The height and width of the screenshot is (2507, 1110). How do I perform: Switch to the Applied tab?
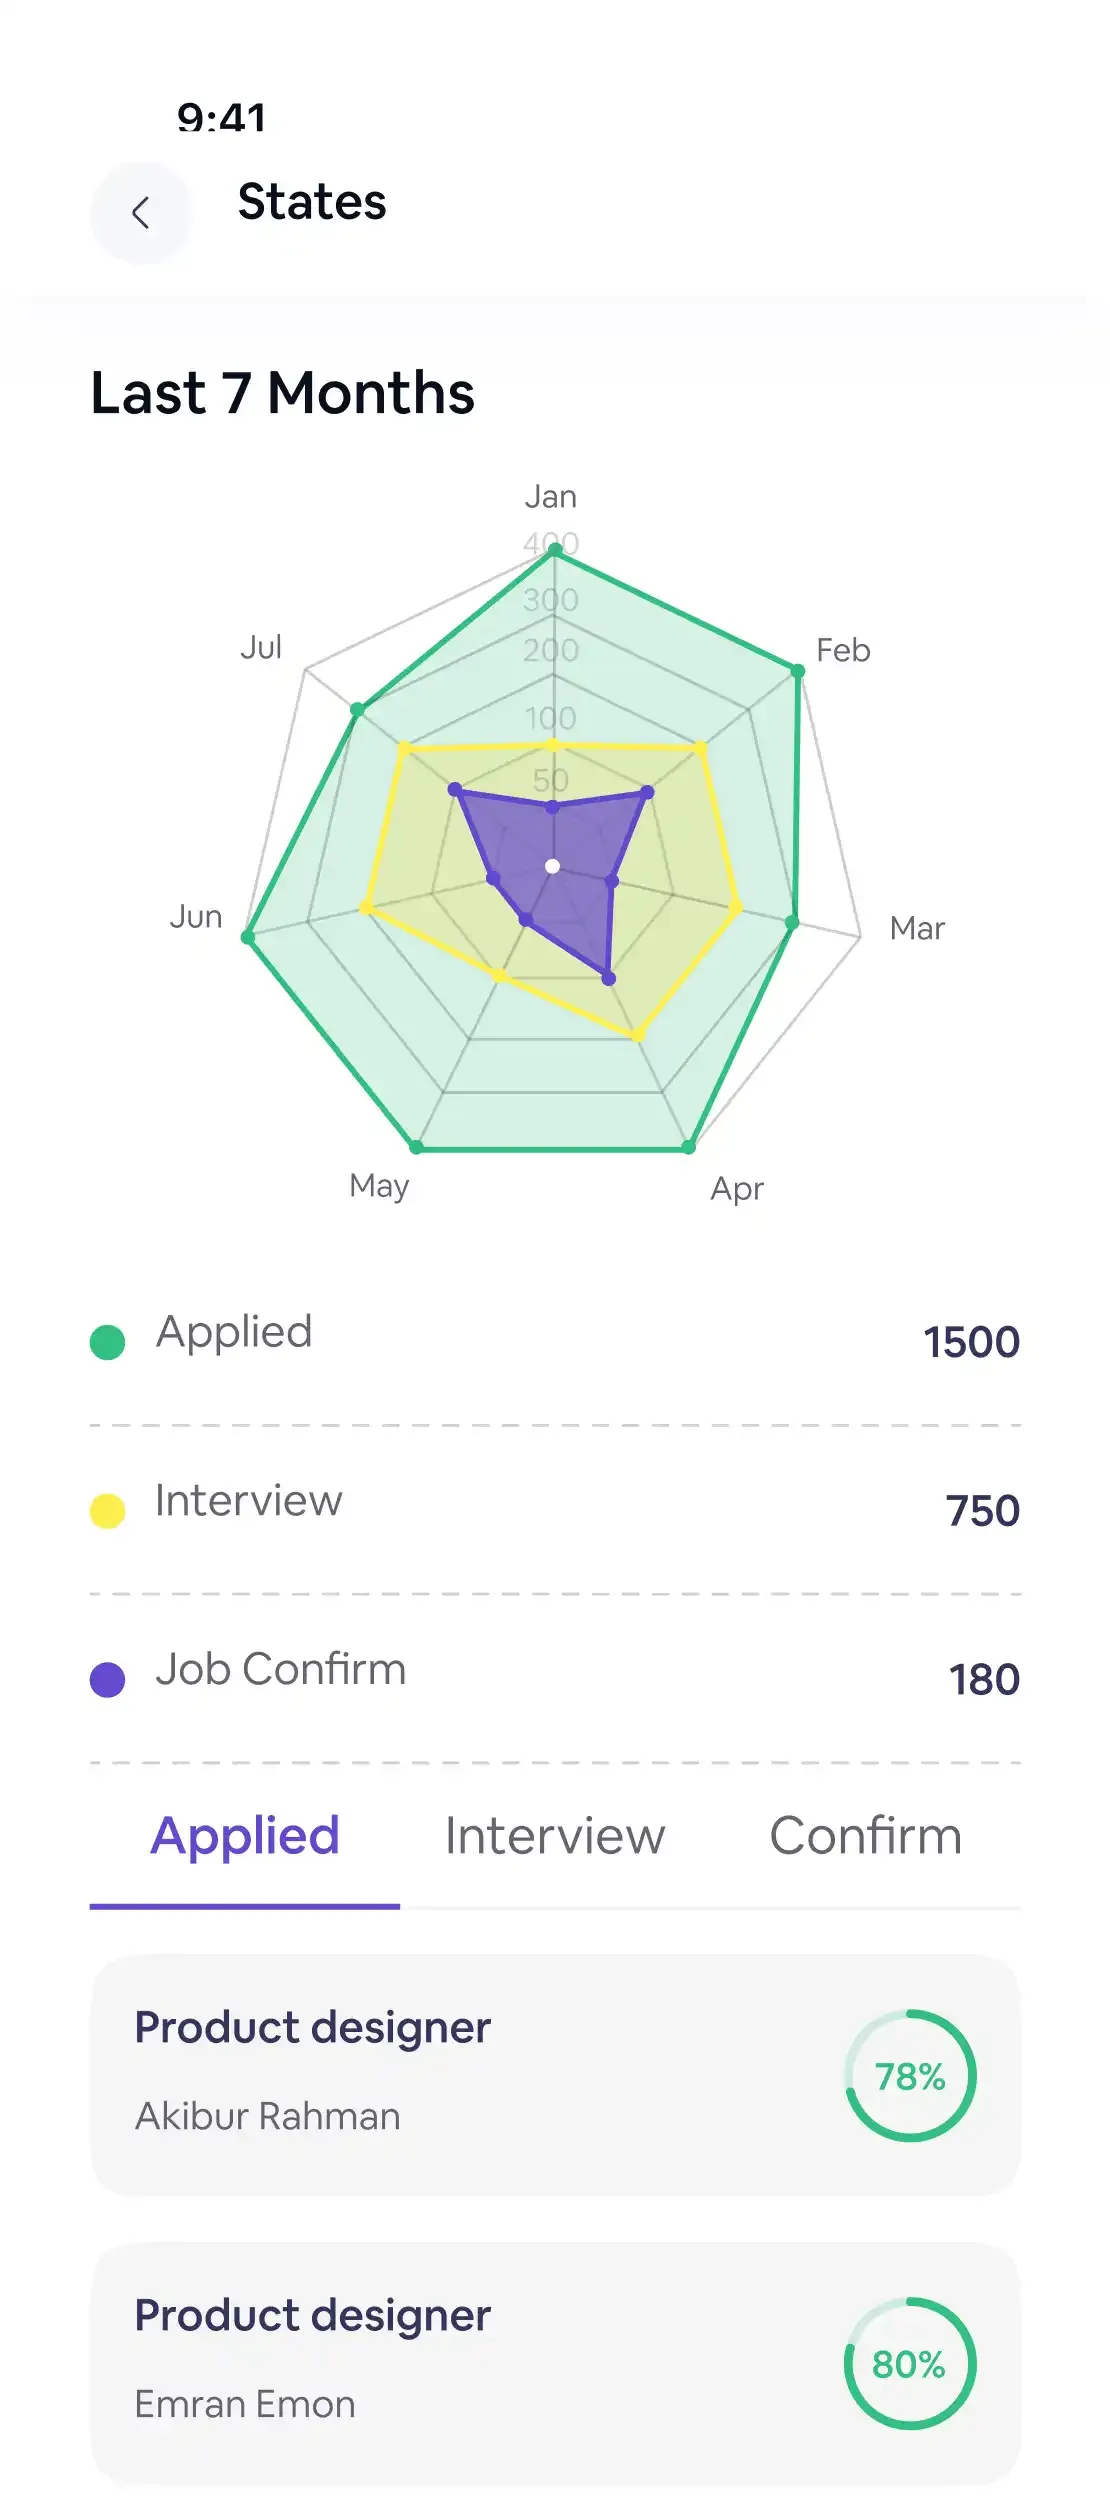(x=245, y=1836)
